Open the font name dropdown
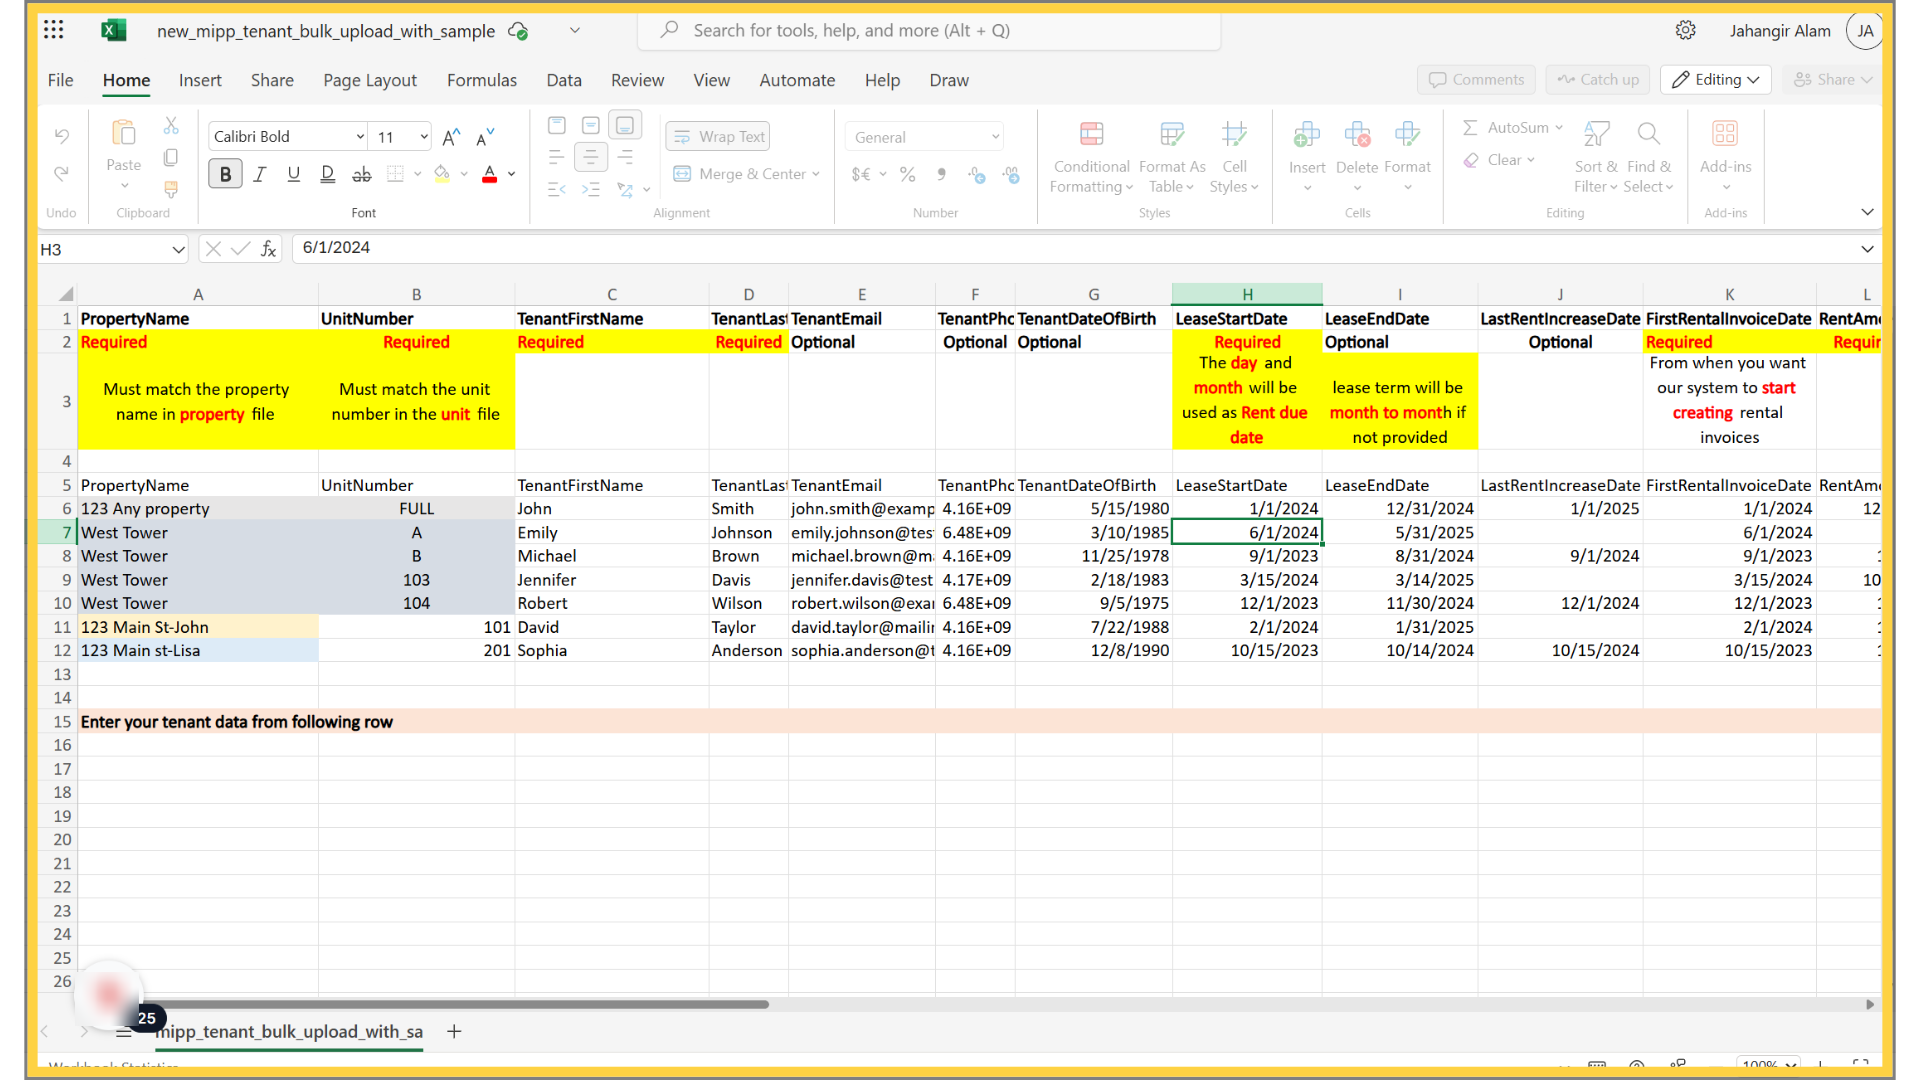1920x1080 pixels. pyautogui.click(x=360, y=137)
